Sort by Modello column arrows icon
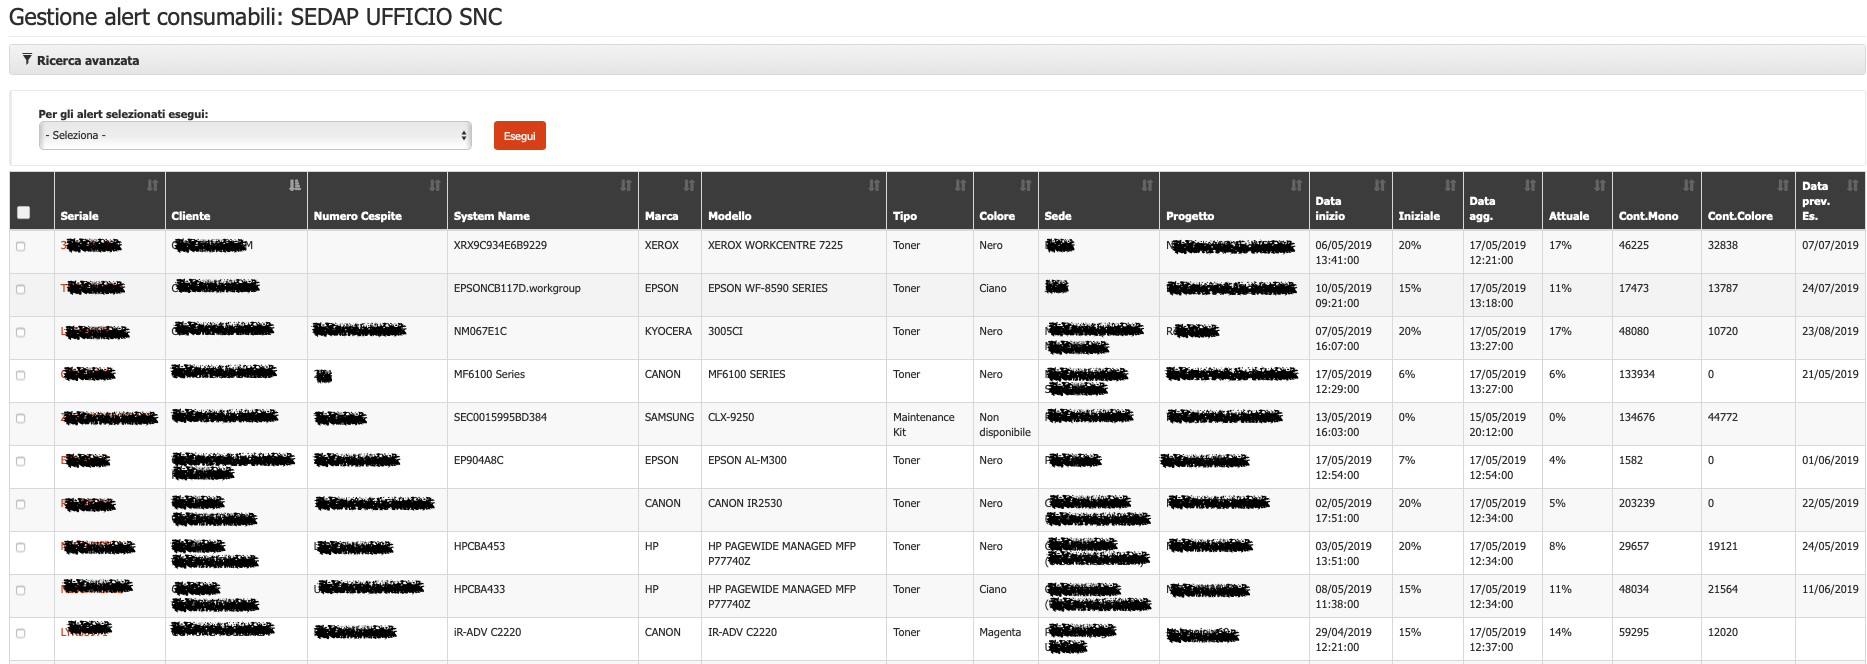1867x664 pixels. click(x=873, y=186)
